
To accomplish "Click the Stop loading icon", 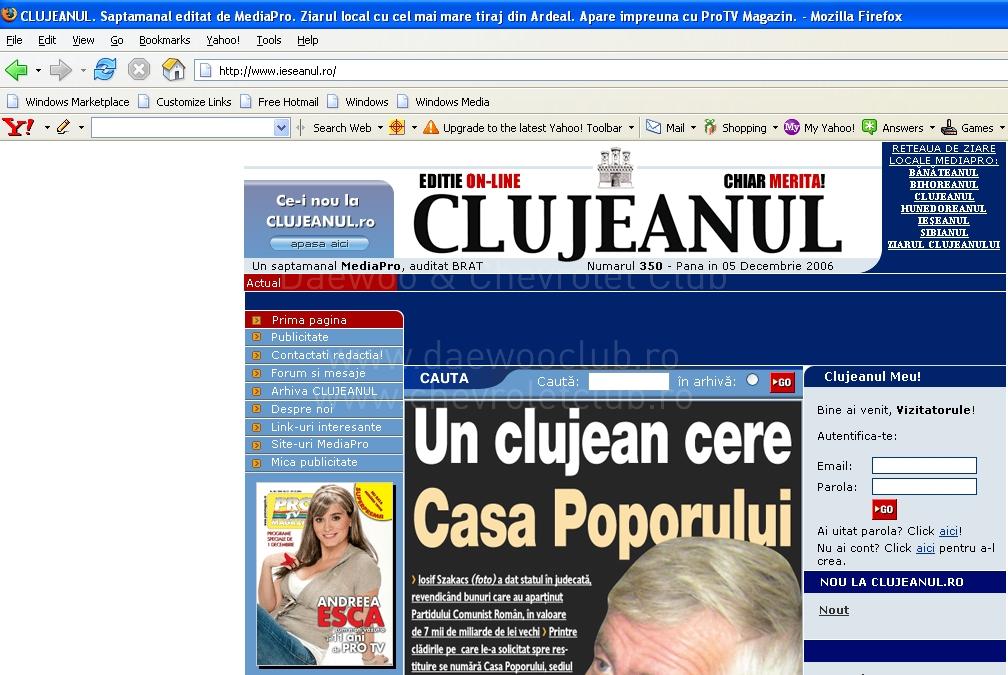I will (x=139, y=70).
